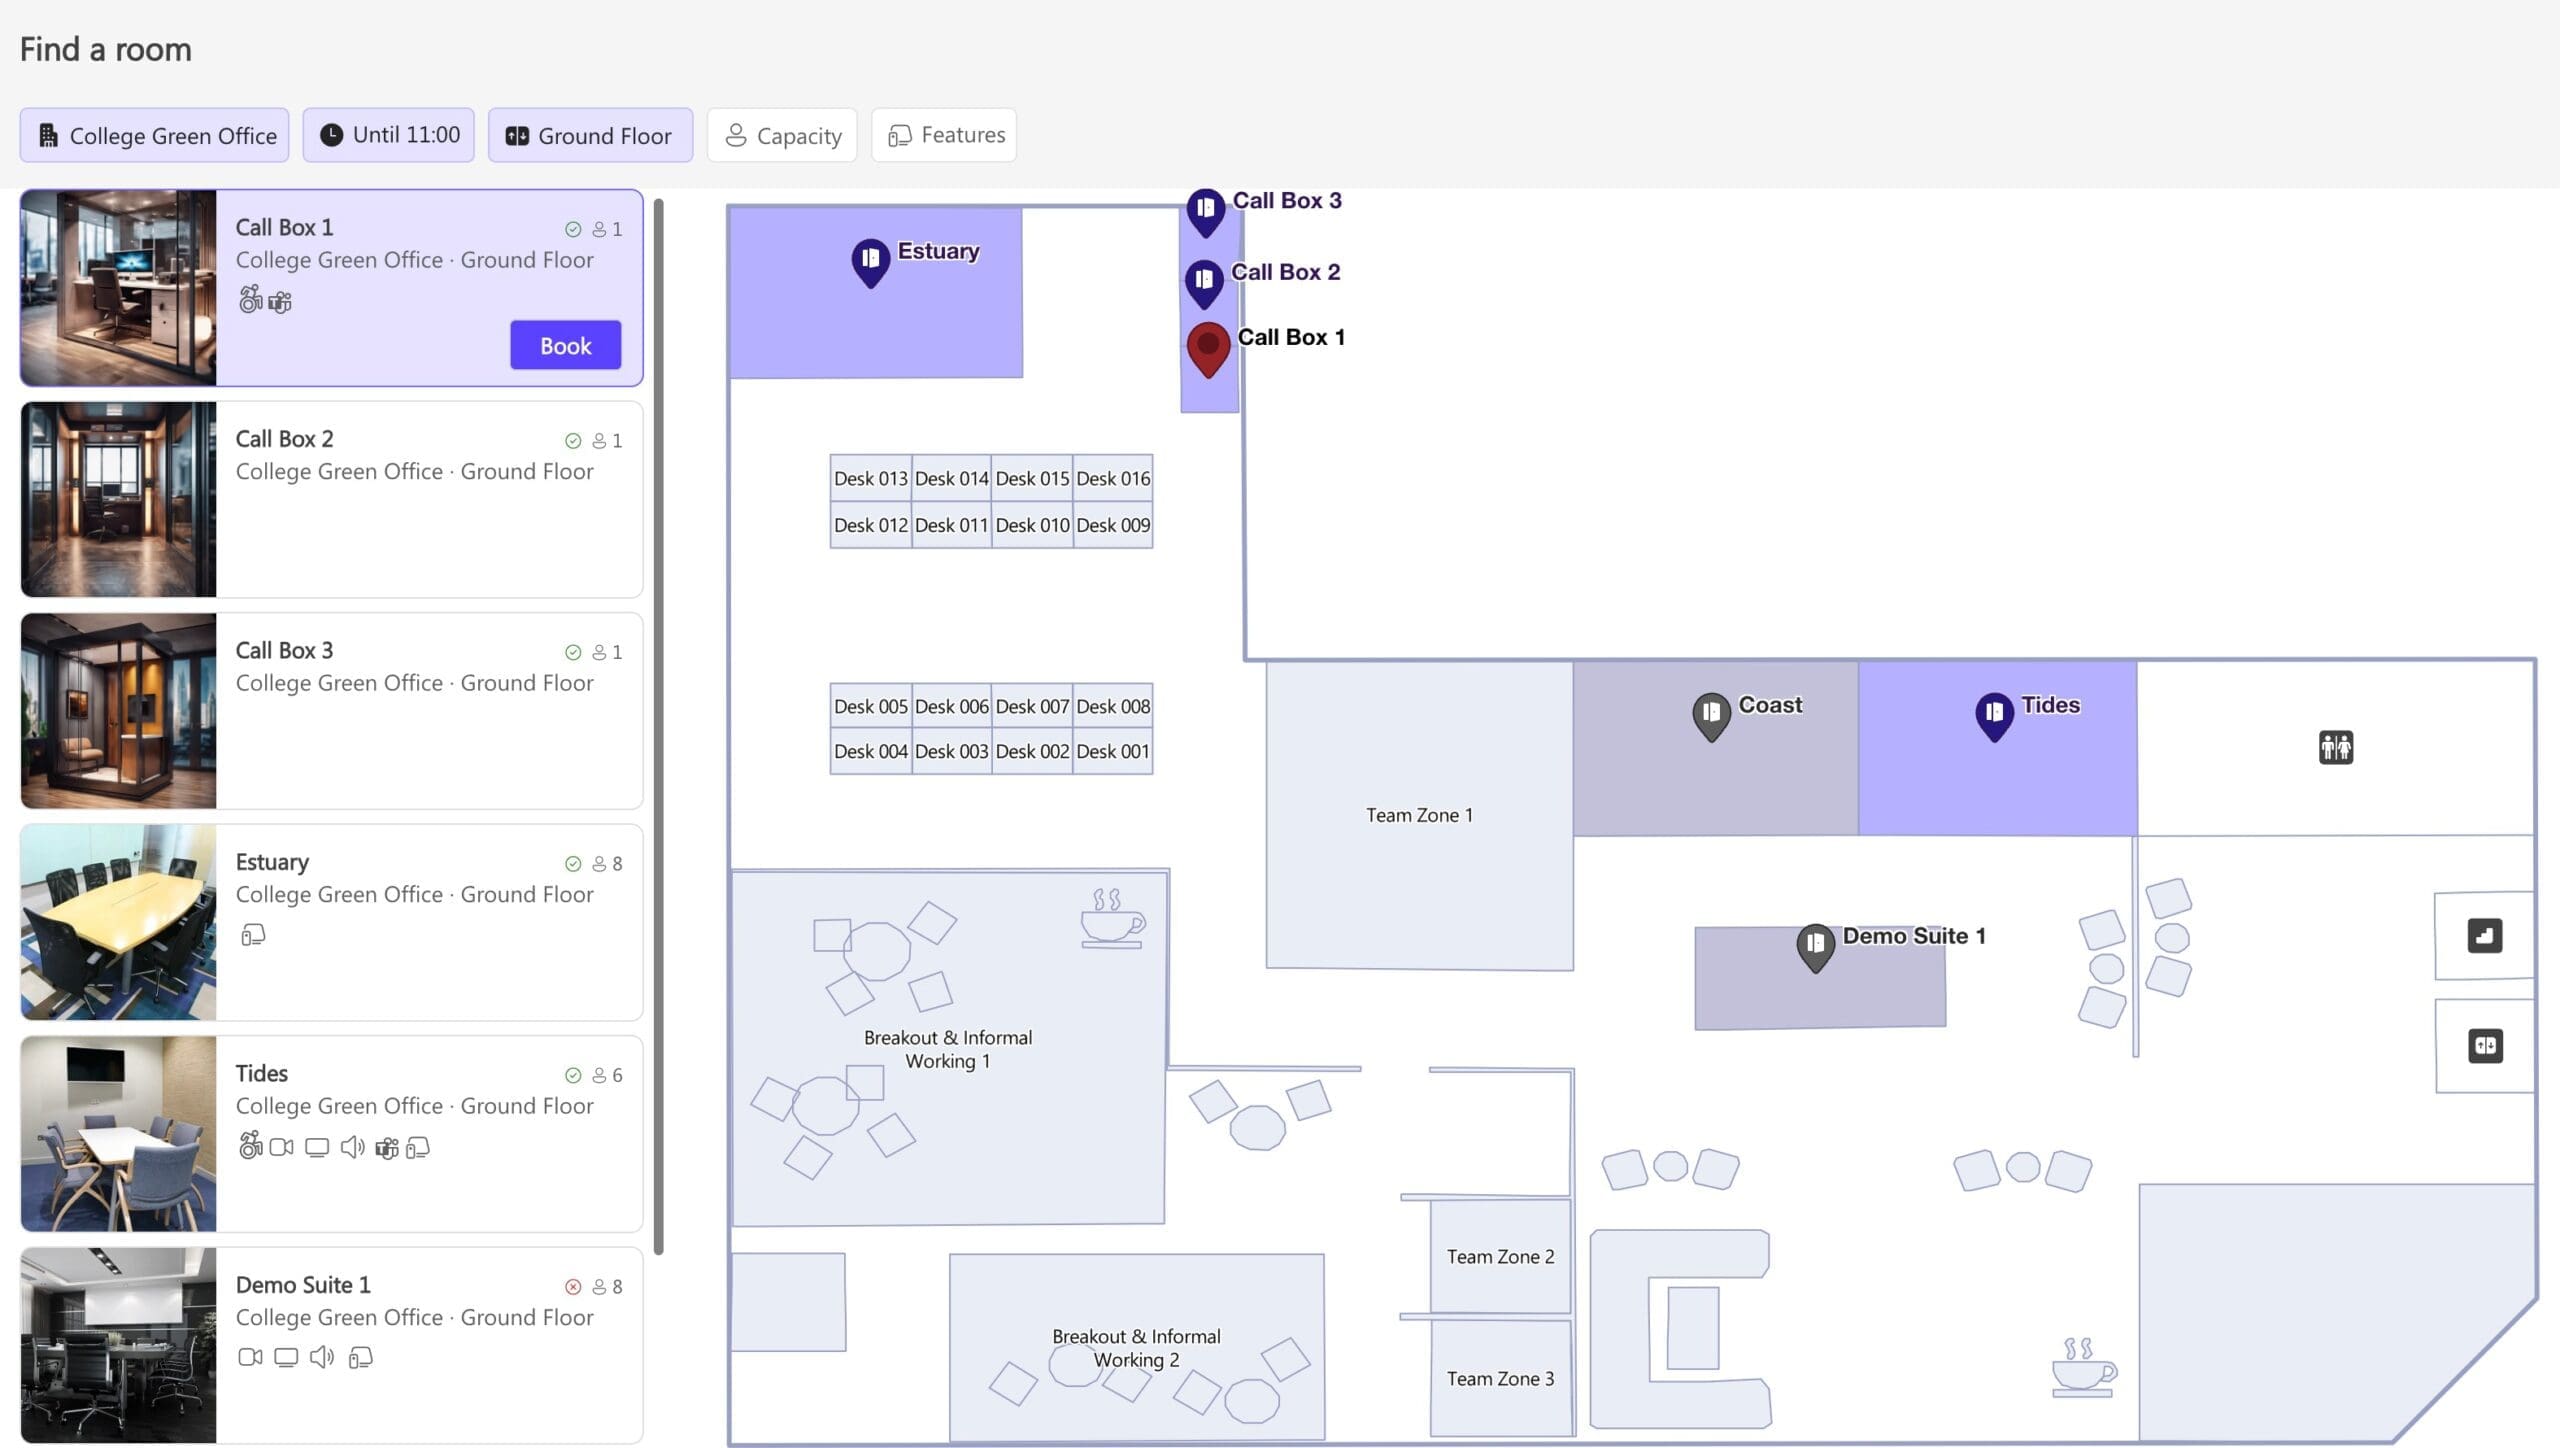The height and width of the screenshot is (1448, 2560).
Task: Click the red Call Box 1 map pin
Action: tap(1207, 348)
